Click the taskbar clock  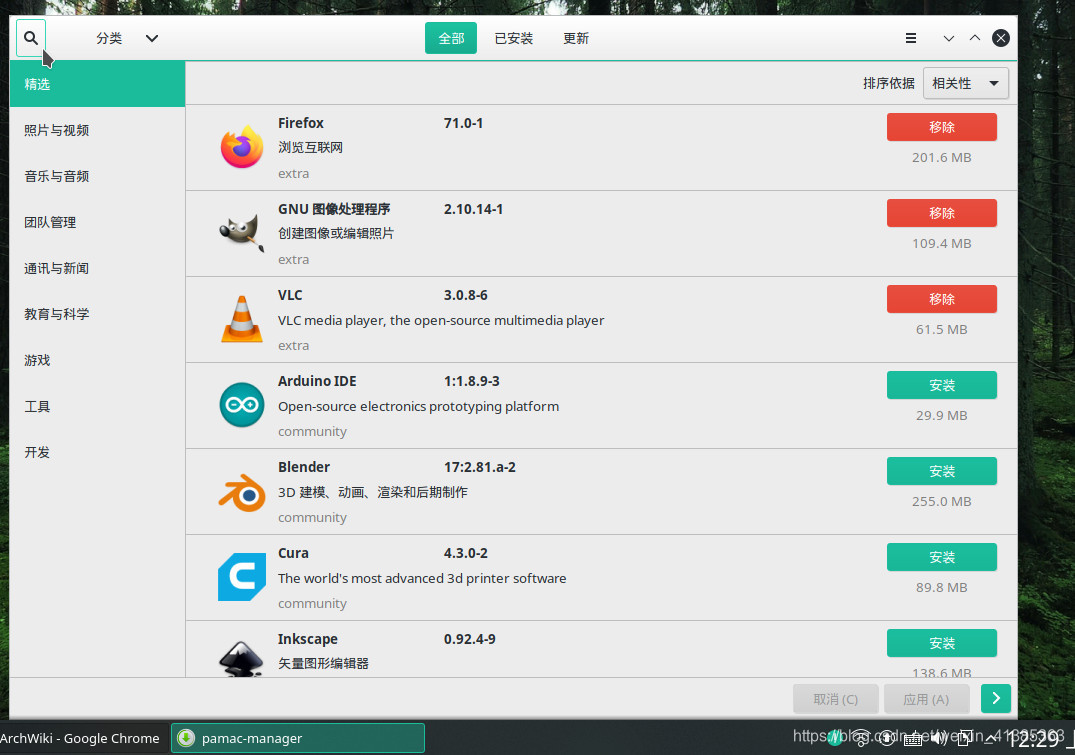[1033, 739]
